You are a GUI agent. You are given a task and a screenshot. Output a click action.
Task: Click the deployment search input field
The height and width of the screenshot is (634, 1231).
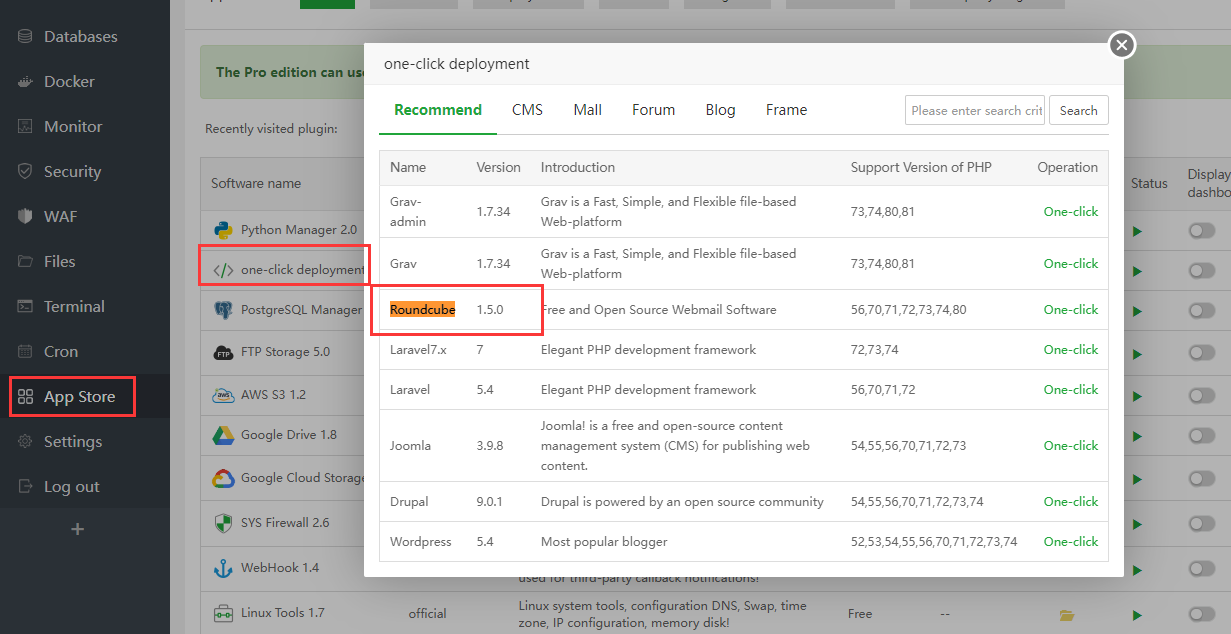click(975, 110)
